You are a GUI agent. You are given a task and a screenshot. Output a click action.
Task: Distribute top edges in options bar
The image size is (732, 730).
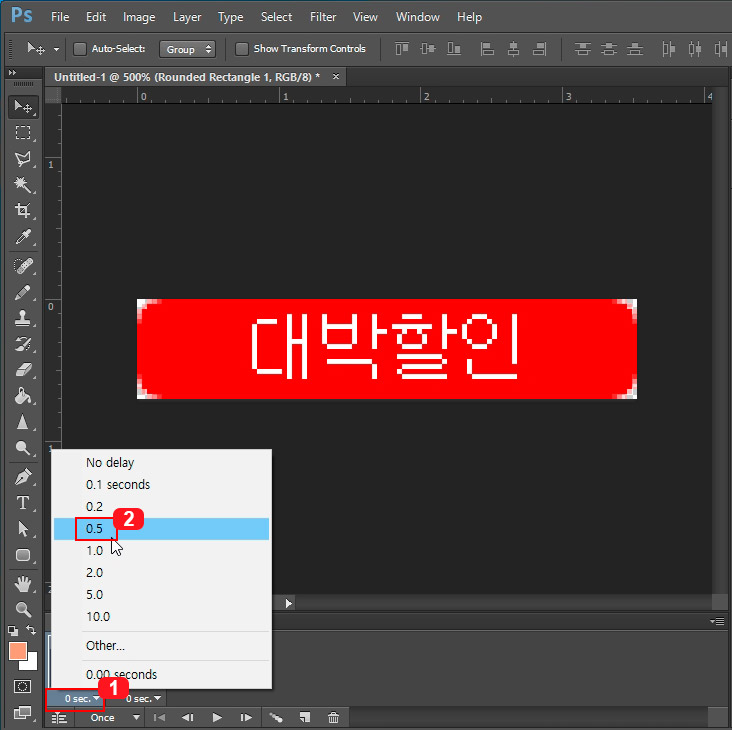tap(582, 49)
